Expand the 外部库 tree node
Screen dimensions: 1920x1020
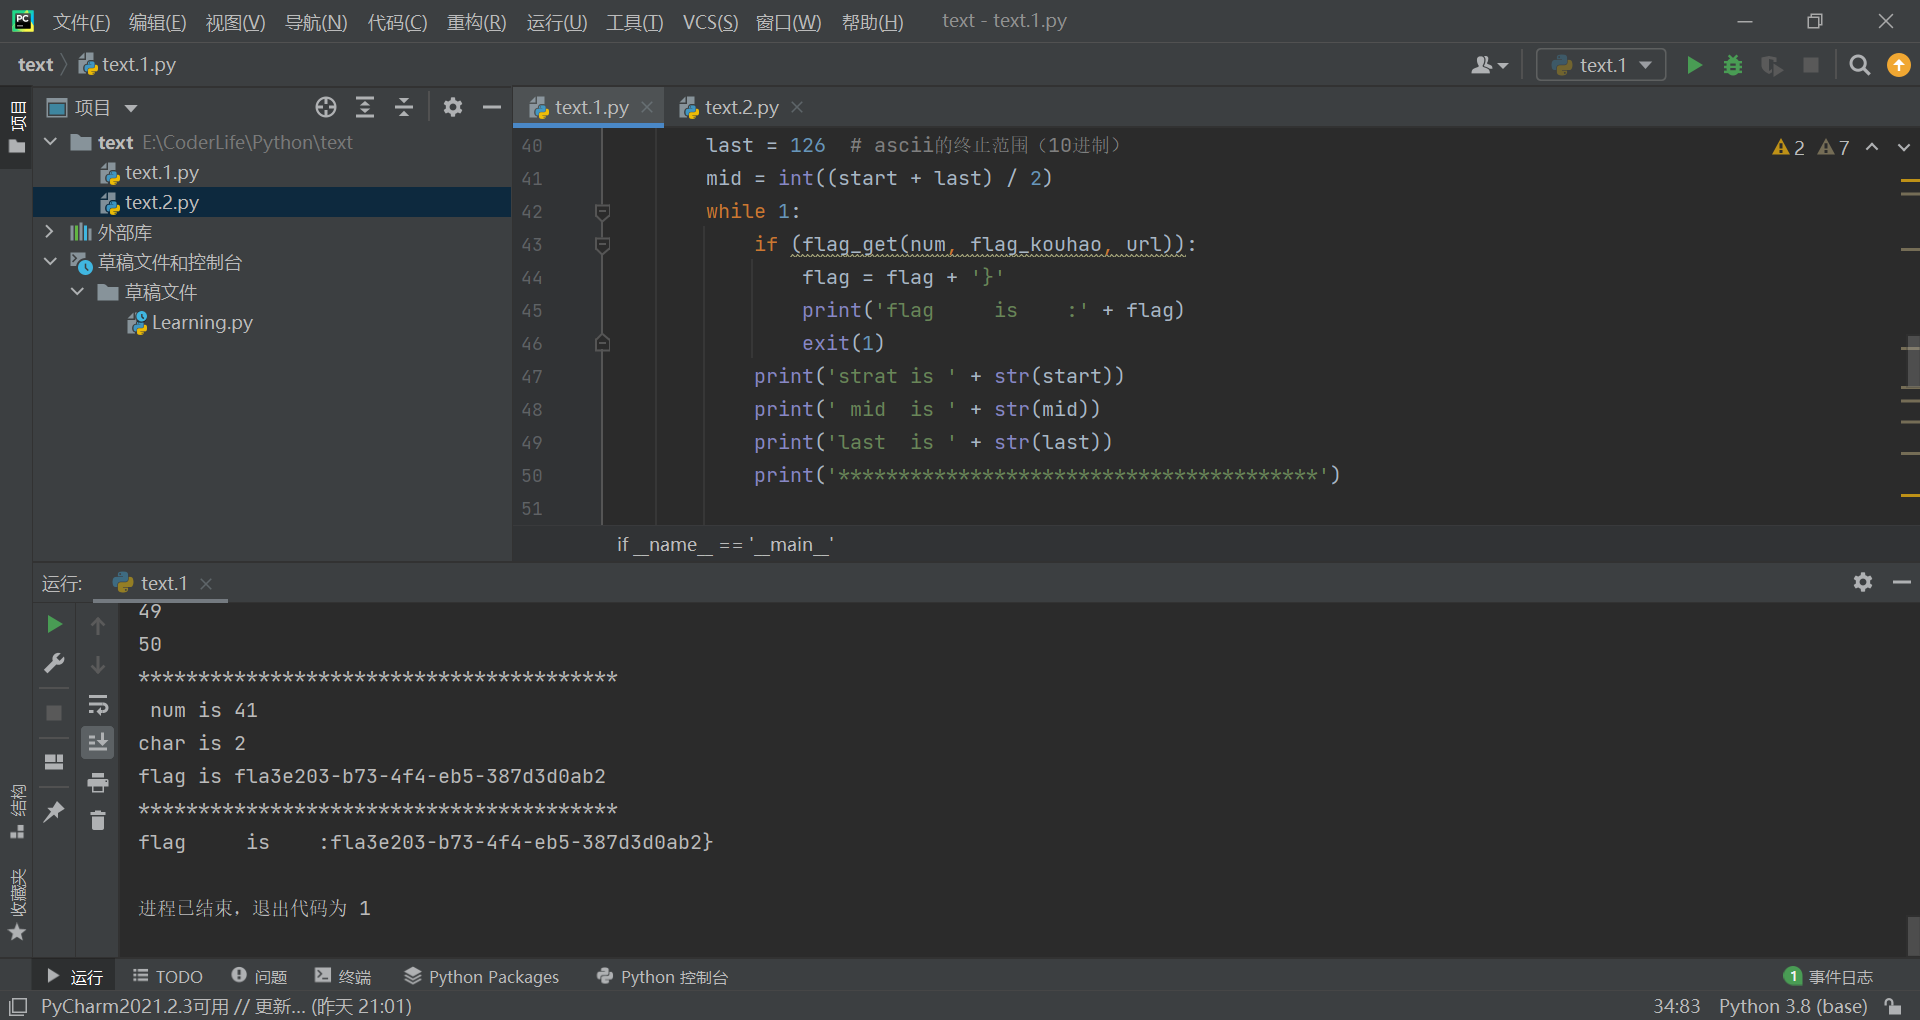tap(49, 232)
